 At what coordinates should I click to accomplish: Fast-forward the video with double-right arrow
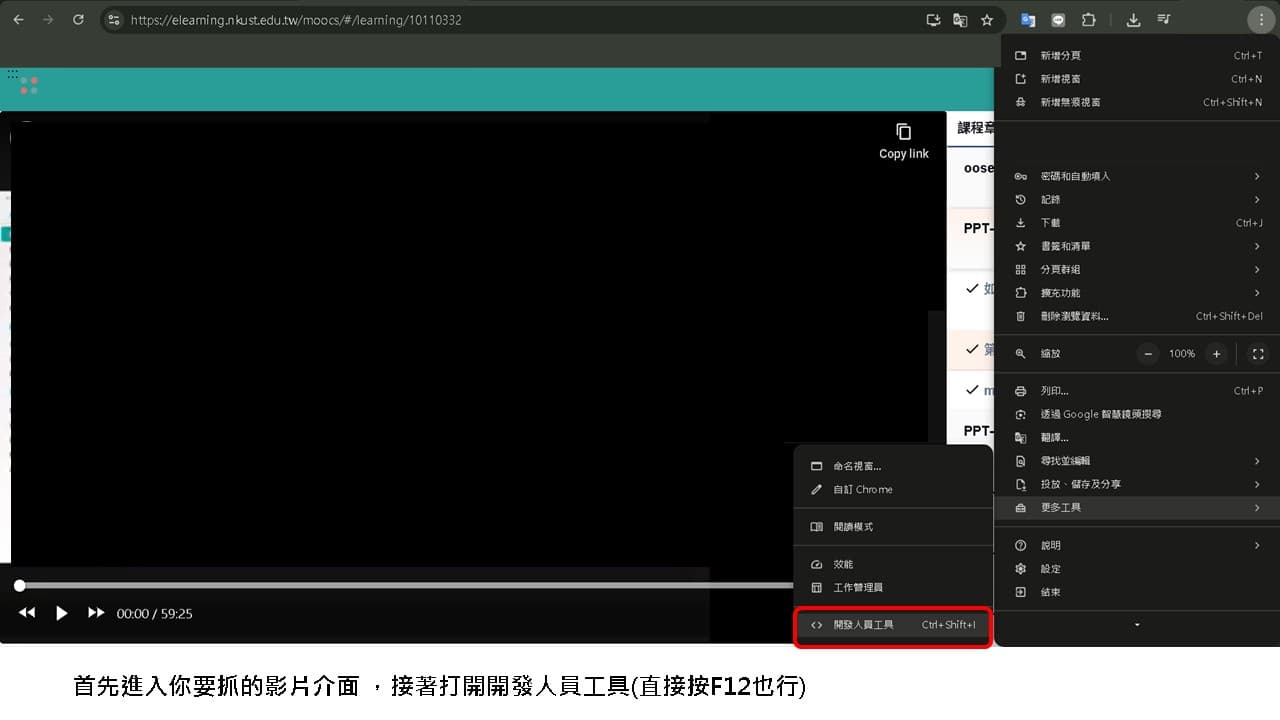(x=96, y=613)
